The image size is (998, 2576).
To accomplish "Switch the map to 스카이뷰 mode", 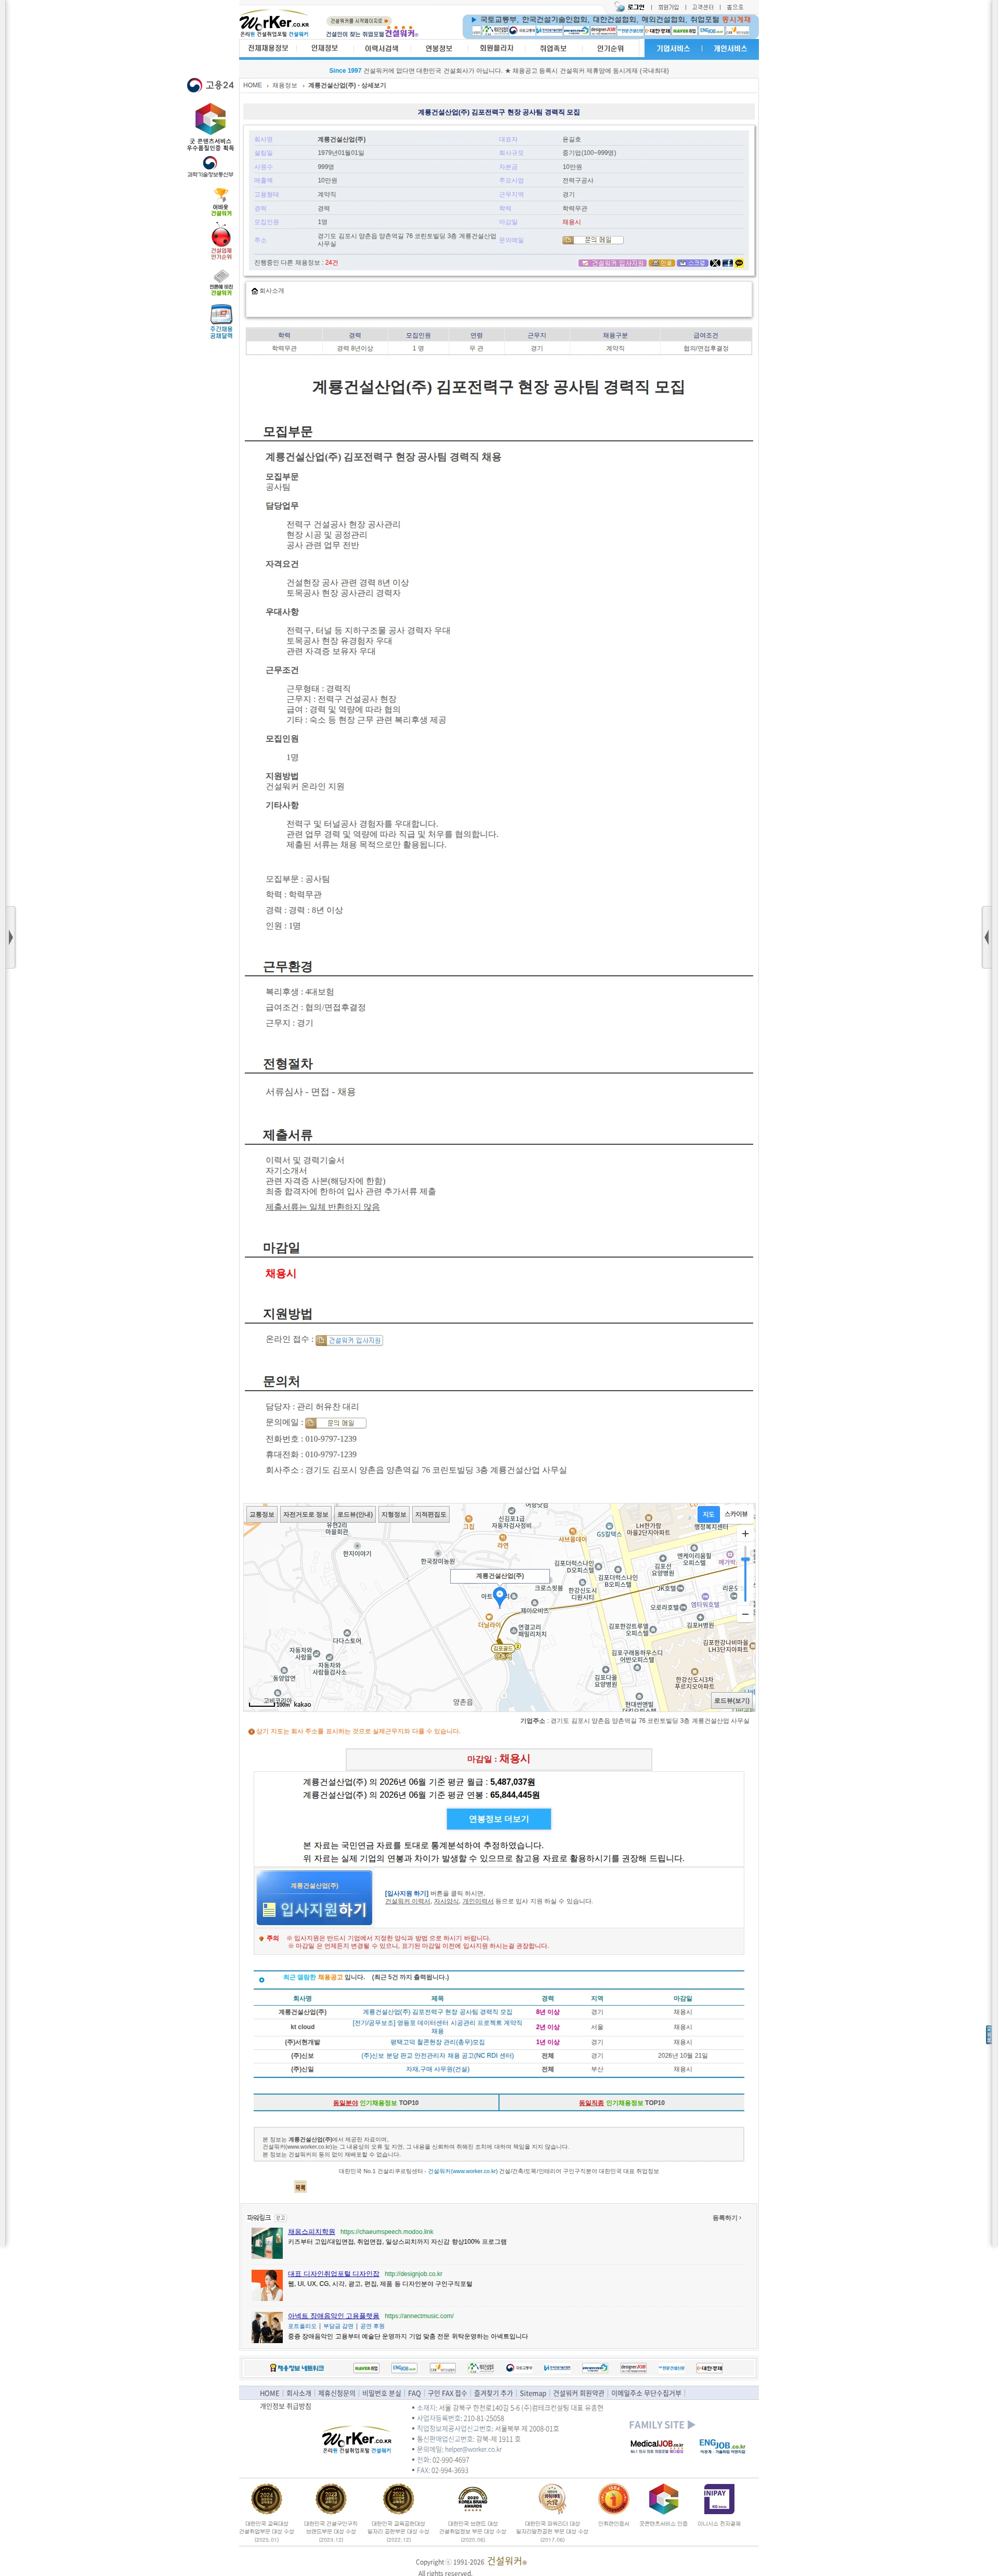I will 736,1514.
